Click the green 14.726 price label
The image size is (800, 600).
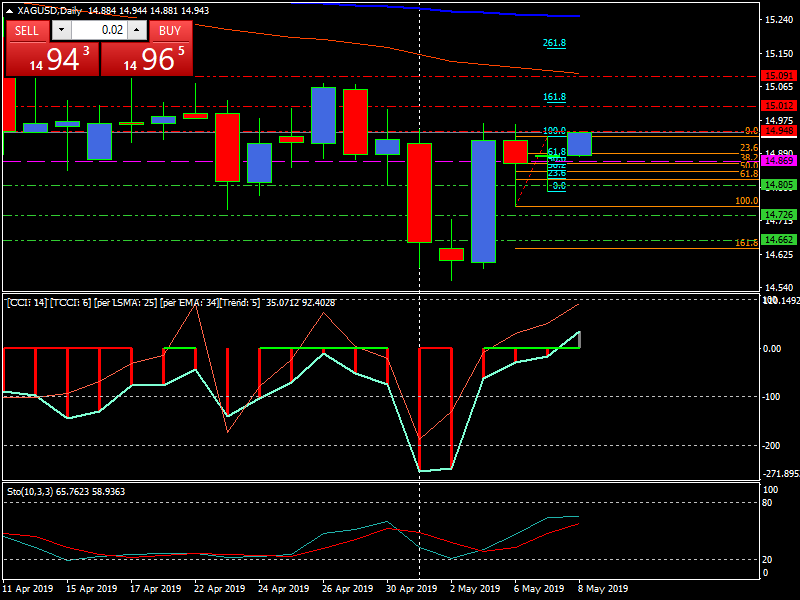tap(777, 215)
